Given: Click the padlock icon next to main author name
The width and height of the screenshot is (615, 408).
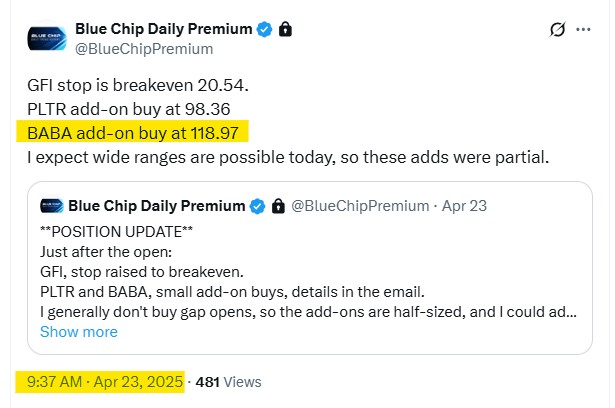Looking at the screenshot, I should pos(285,29).
